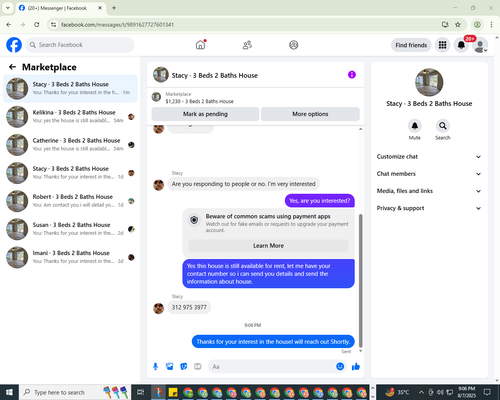The height and width of the screenshot is (400, 500).
Task: Click the address bar URL
Action: (x=117, y=25)
